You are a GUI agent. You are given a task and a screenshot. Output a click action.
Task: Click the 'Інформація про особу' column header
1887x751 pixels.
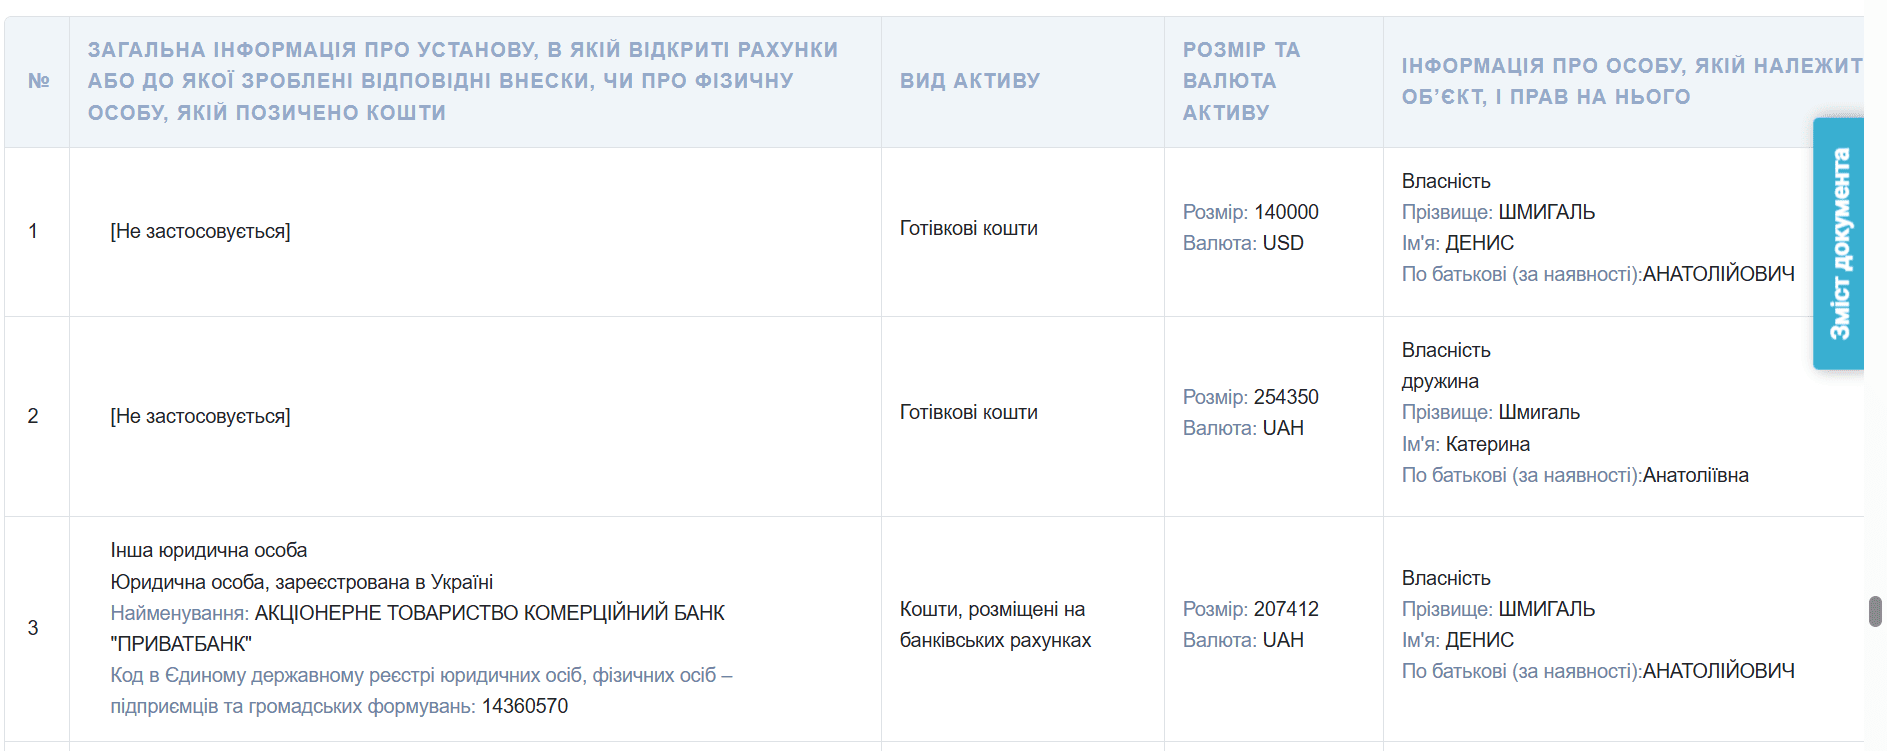click(x=1630, y=81)
